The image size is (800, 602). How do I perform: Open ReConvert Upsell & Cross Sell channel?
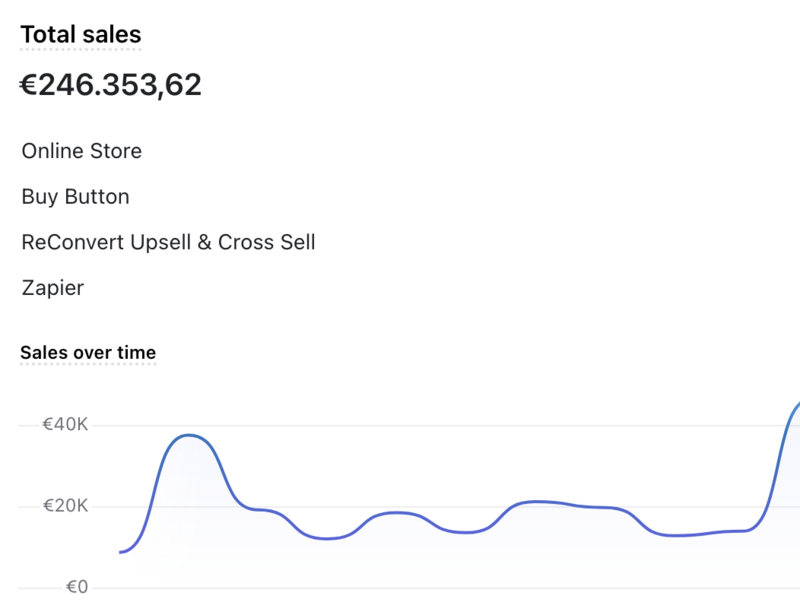pos(168,242)
